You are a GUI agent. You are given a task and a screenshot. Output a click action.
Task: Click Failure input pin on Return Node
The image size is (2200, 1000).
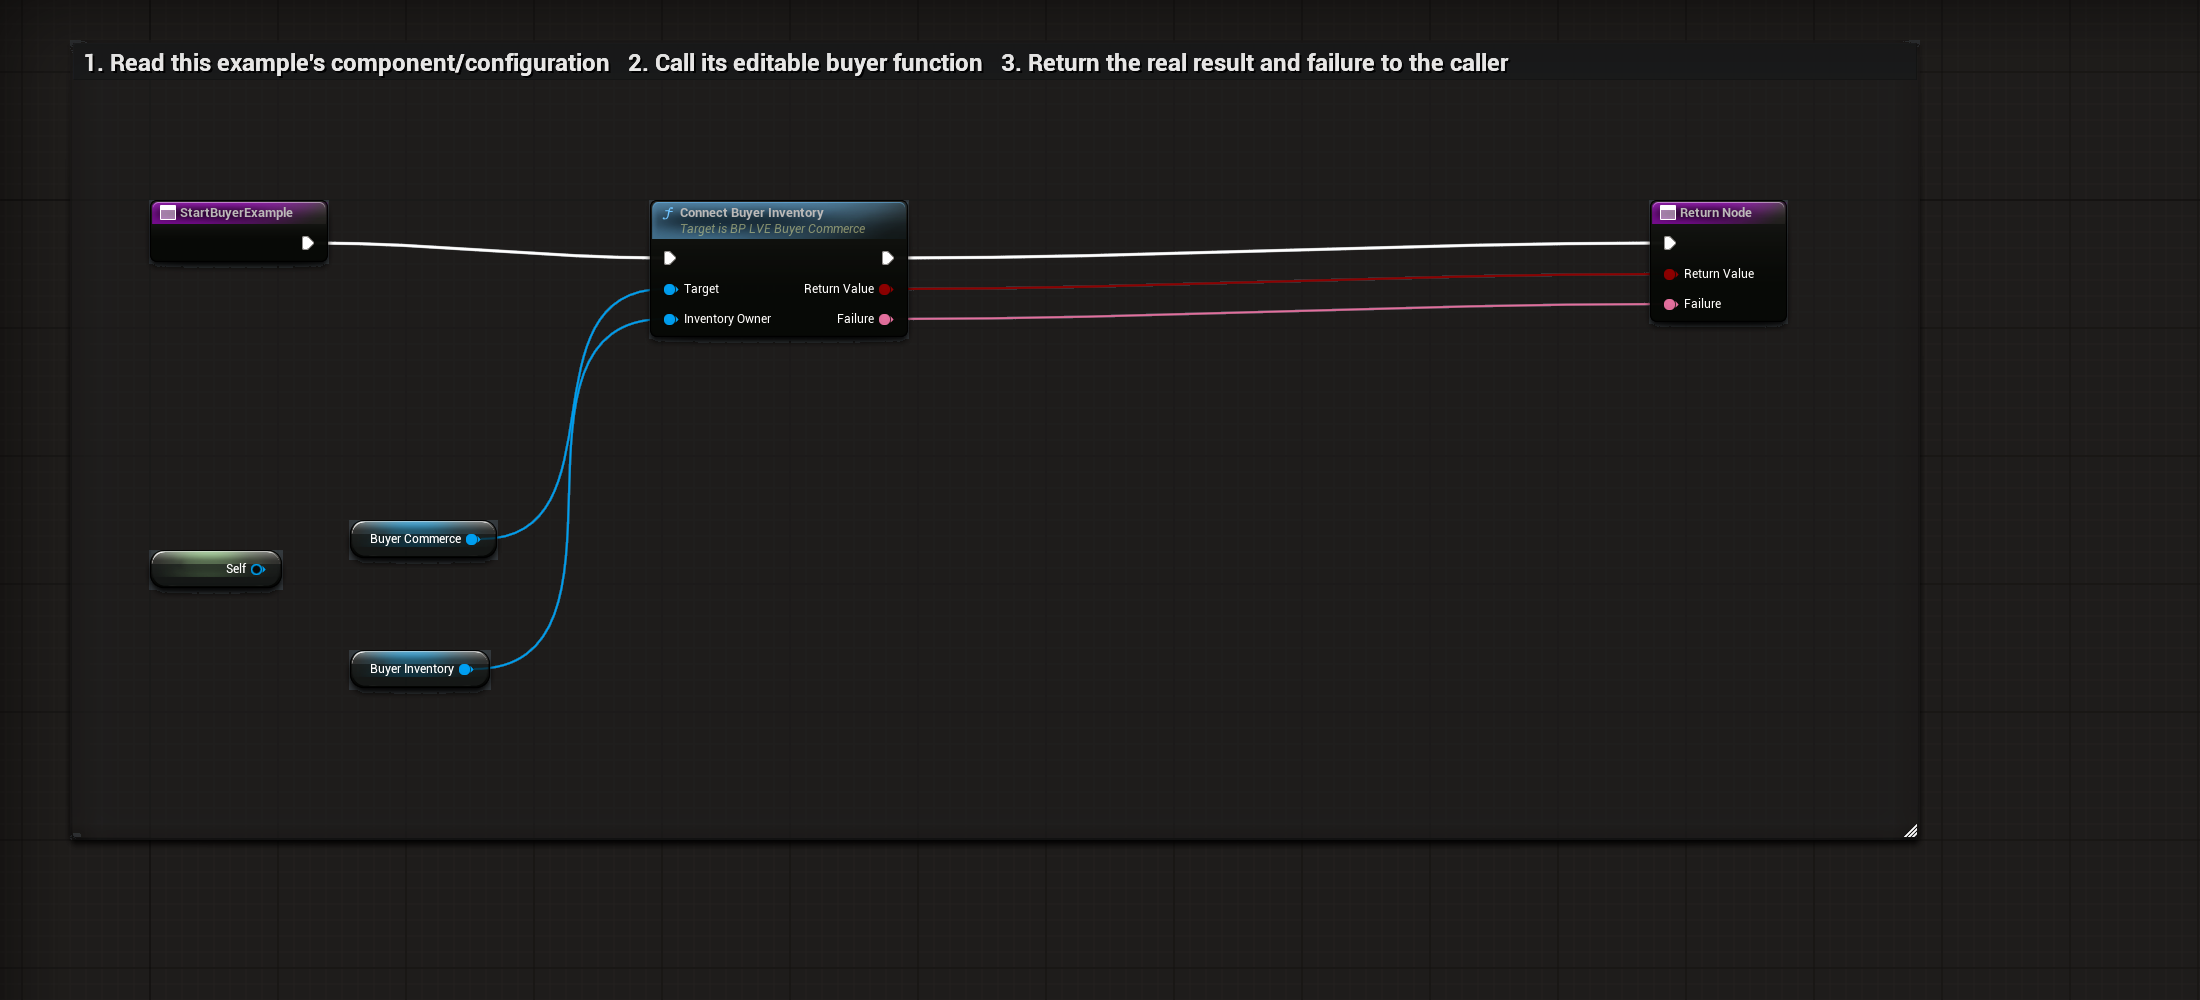pos(1670,304)
